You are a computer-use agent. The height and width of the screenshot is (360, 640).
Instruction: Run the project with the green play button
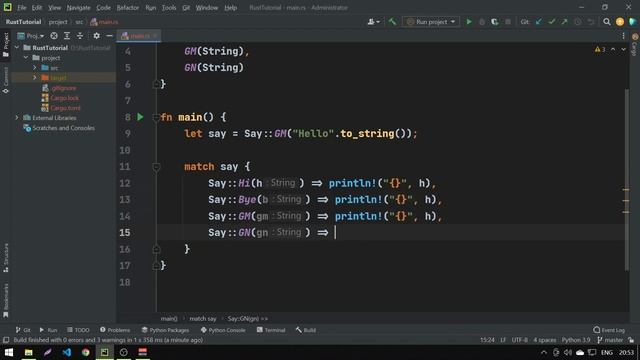(469, 22)
